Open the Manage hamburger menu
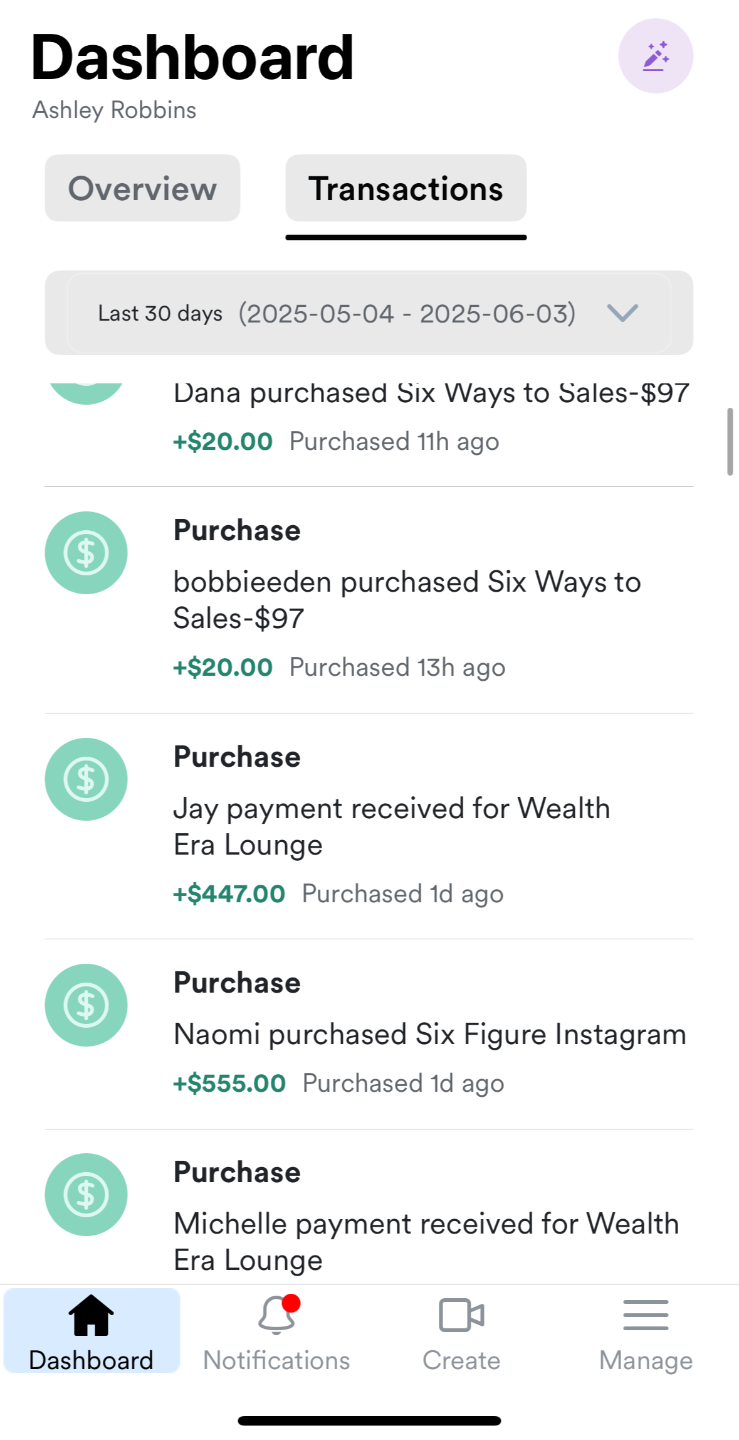This screenshot has height=1440, width=739. point(645,1317)
